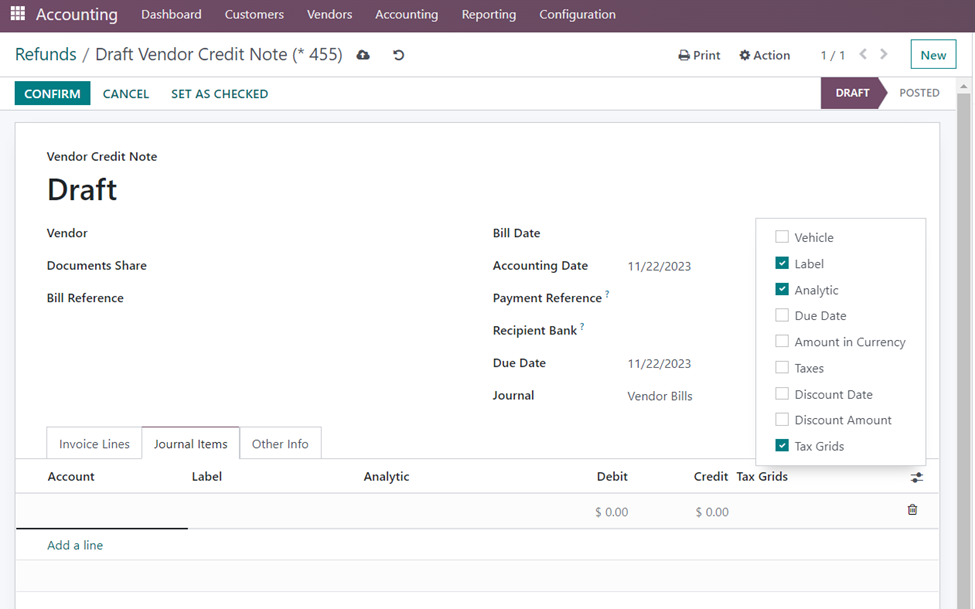Go to next record arrow
Screen dimensions: 975x609
884,55
